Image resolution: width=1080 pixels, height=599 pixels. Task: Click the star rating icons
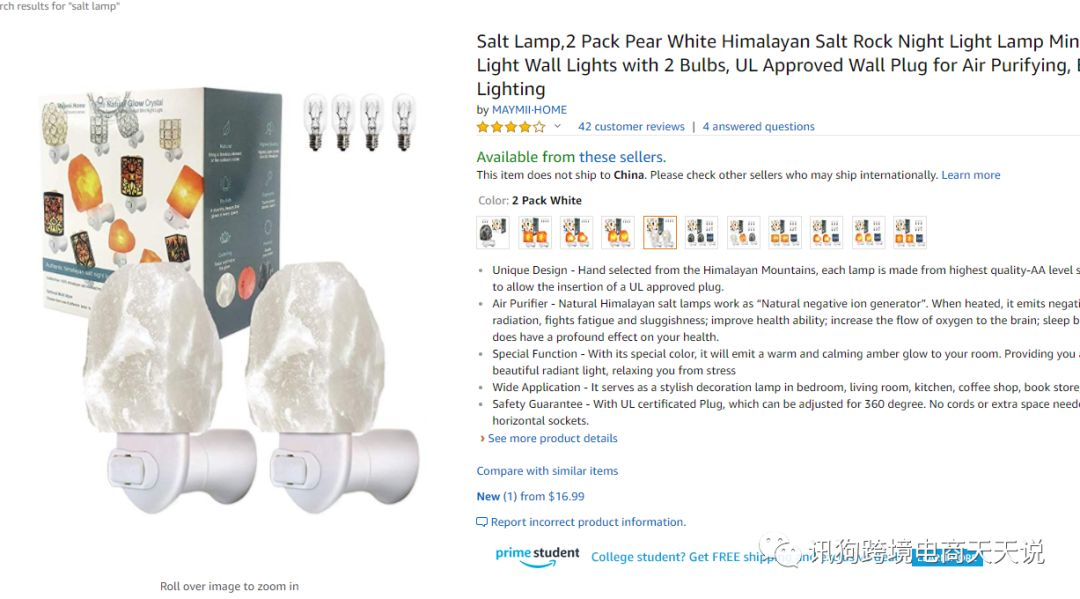point(511,127)
